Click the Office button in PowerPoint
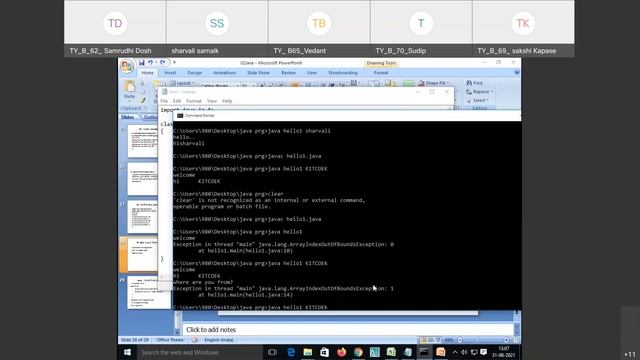This screenshot has width=640, height=360. tap(127, 66)
